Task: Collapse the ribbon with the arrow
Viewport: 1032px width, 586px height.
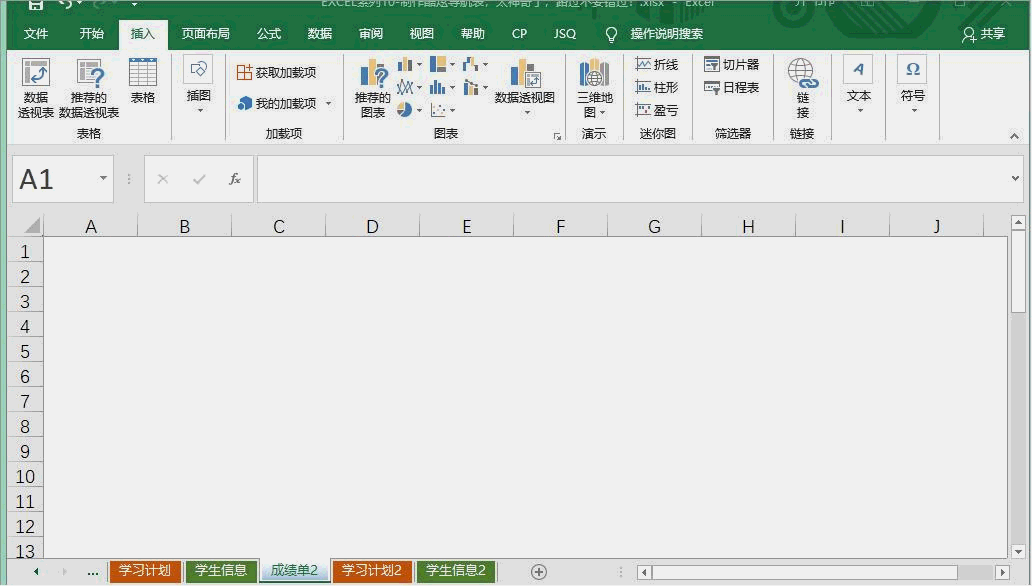Action: pyautogui.click(x=1014, y=136)
